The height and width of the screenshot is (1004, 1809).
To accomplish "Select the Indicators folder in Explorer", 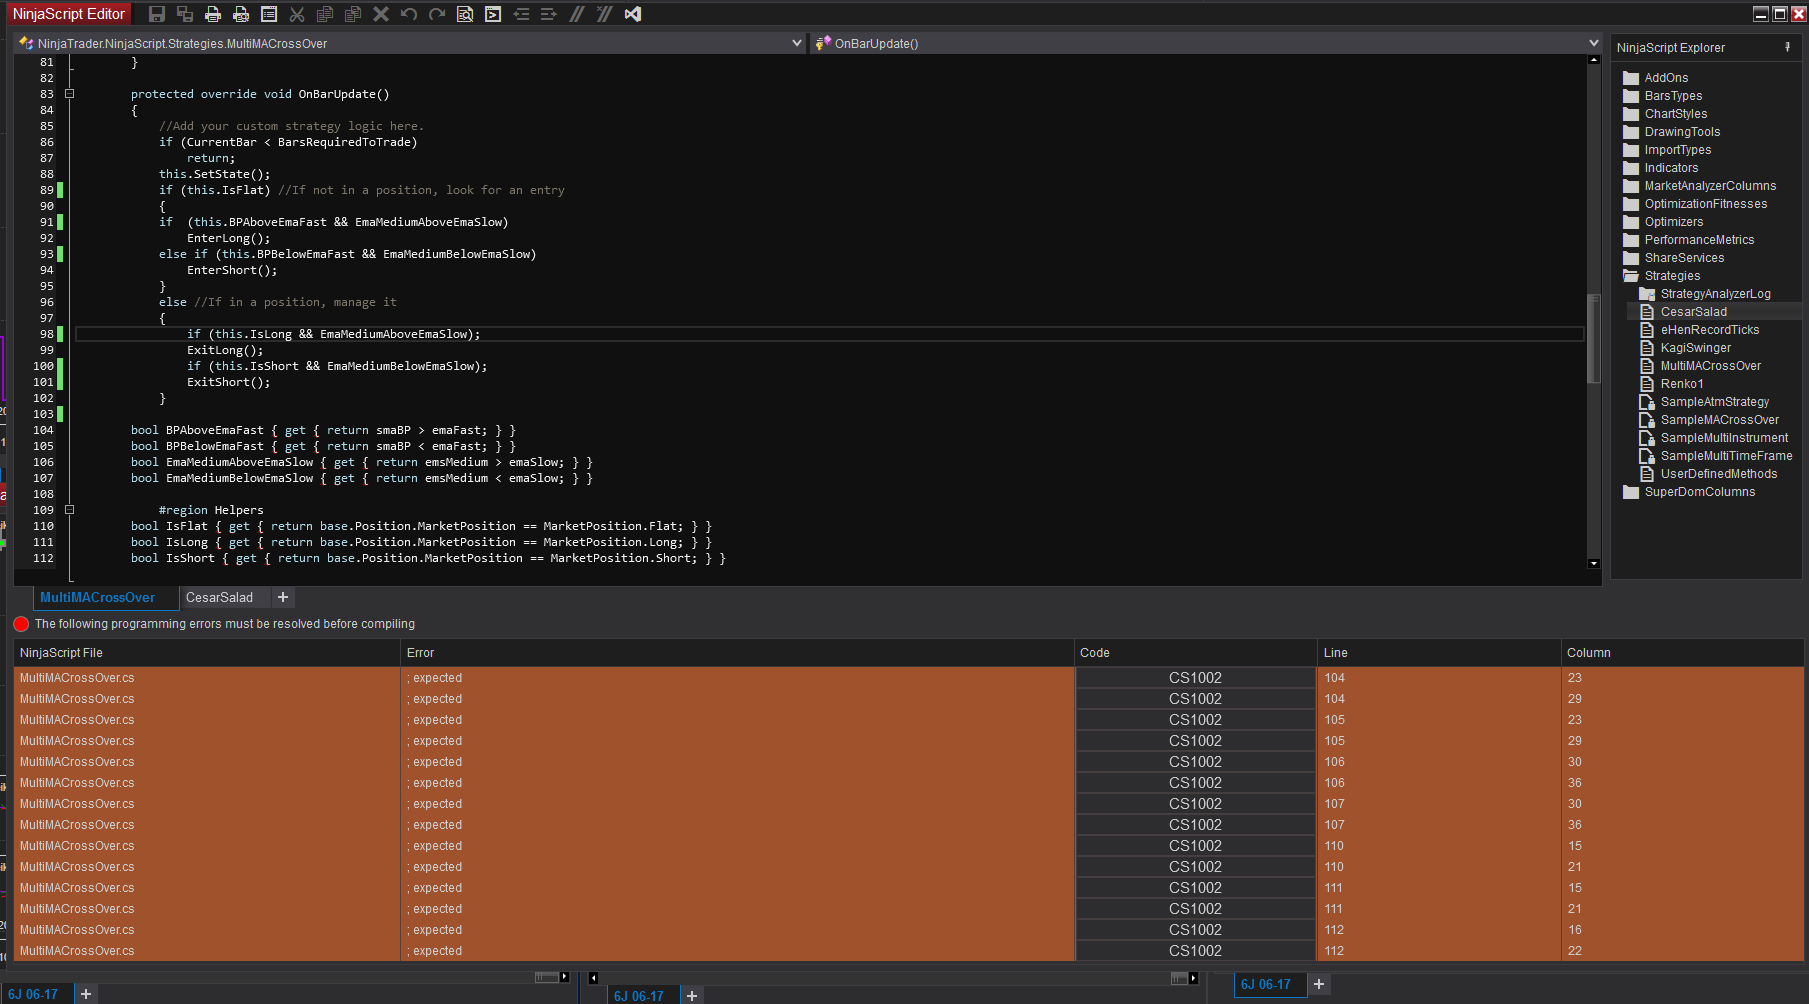I will click(x=1671, y=168).
